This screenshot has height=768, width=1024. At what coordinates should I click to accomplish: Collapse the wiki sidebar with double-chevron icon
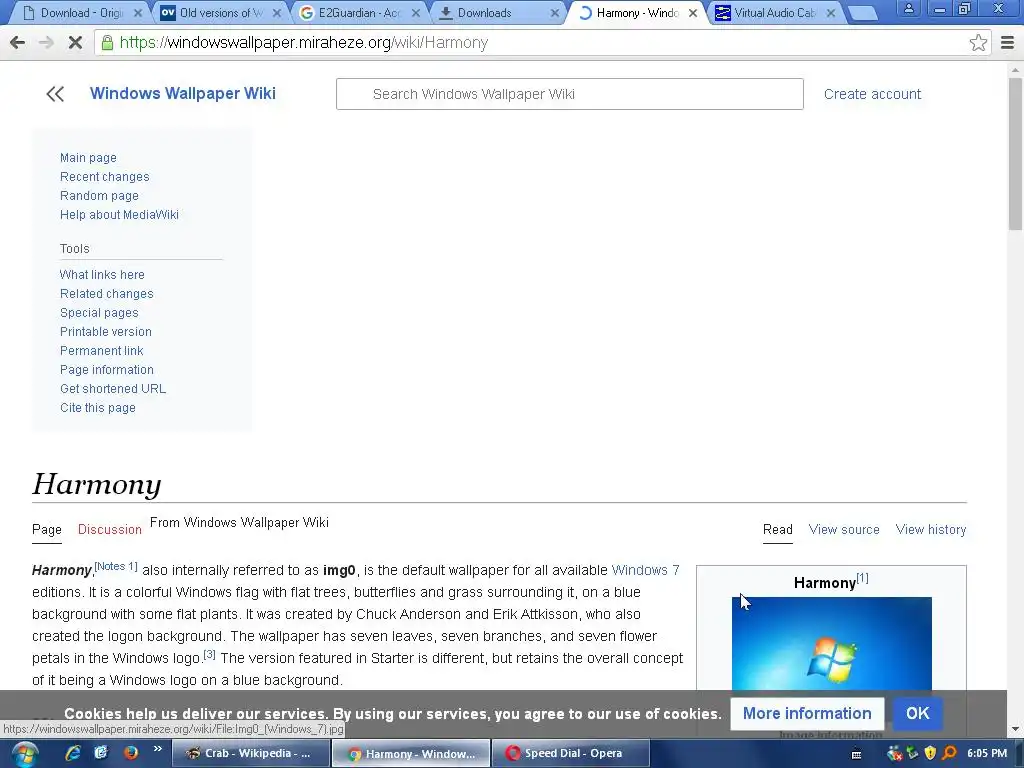[x=55, y=94]
